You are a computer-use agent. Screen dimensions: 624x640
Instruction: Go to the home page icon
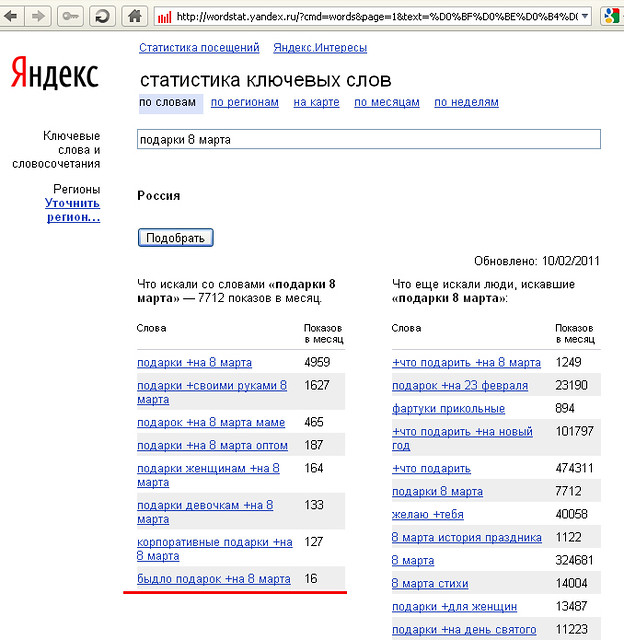tap(133, 17)
